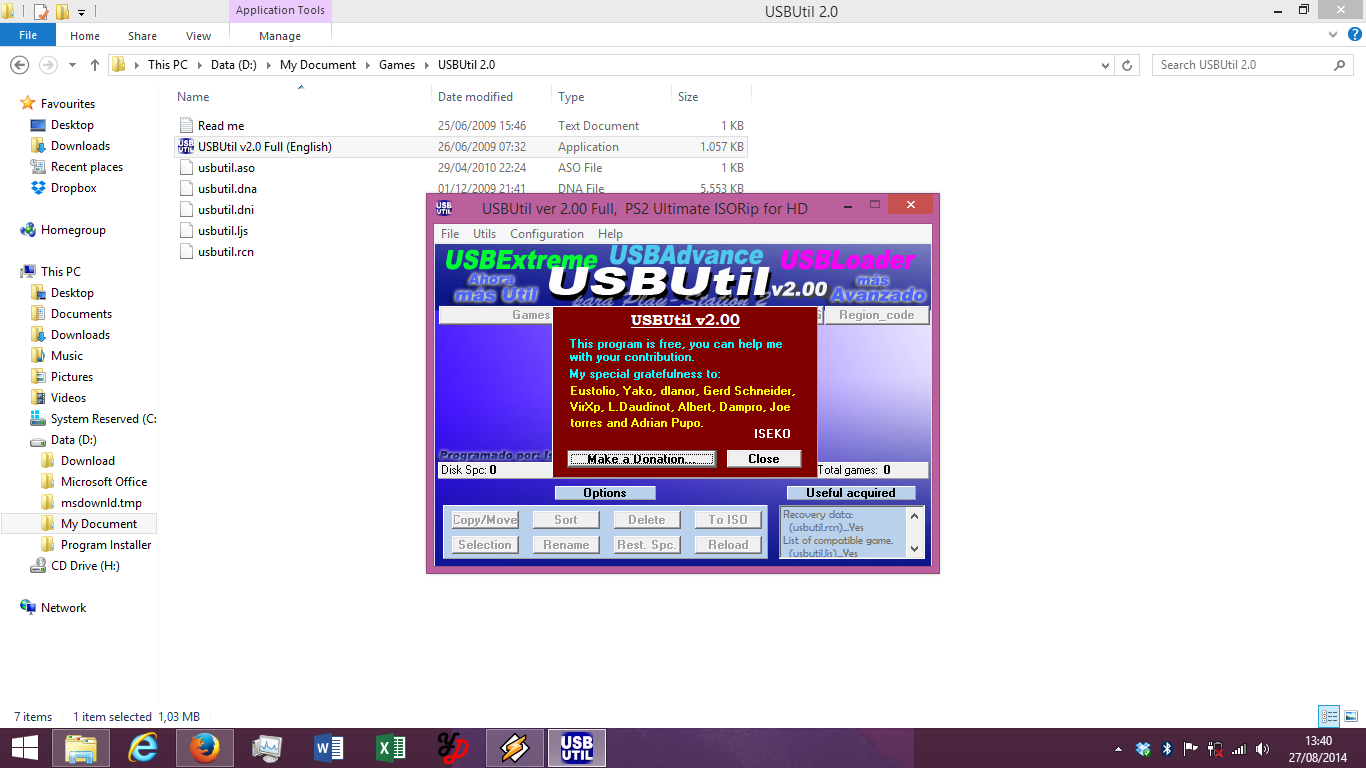Go back in Explorer navigation
This screenshot has height=768, width=1366.
pos(19,65)
